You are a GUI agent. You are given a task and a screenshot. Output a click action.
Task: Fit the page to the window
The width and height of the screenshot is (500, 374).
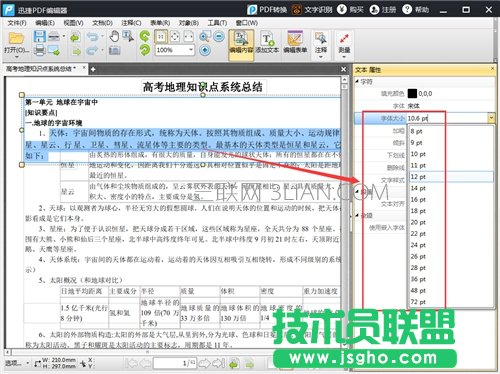(175, 36)
